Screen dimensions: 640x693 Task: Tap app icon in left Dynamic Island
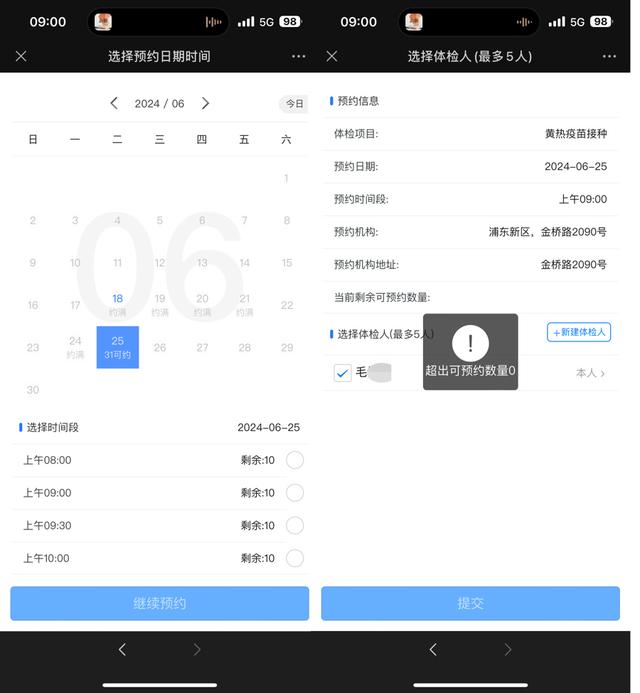click(x=103, y=22)
